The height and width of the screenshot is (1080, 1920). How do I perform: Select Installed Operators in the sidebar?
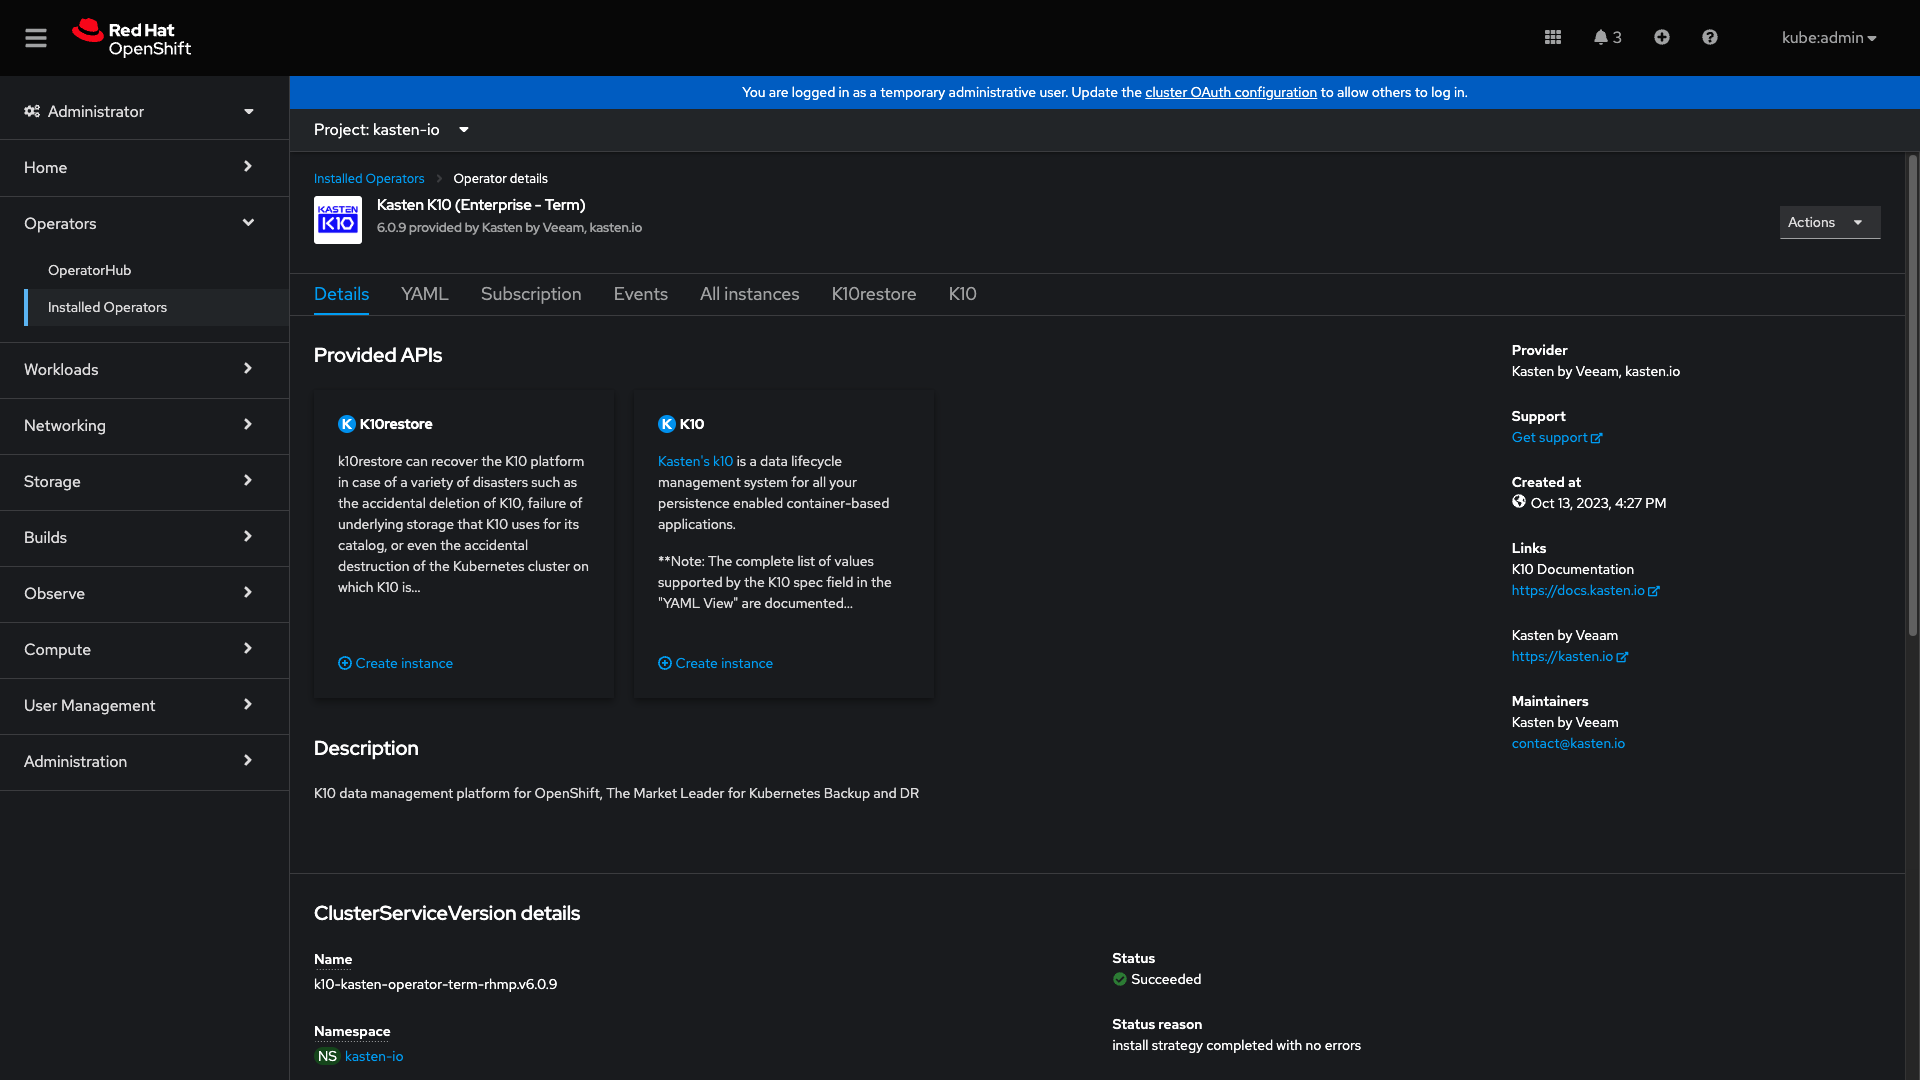coord(156,307)
